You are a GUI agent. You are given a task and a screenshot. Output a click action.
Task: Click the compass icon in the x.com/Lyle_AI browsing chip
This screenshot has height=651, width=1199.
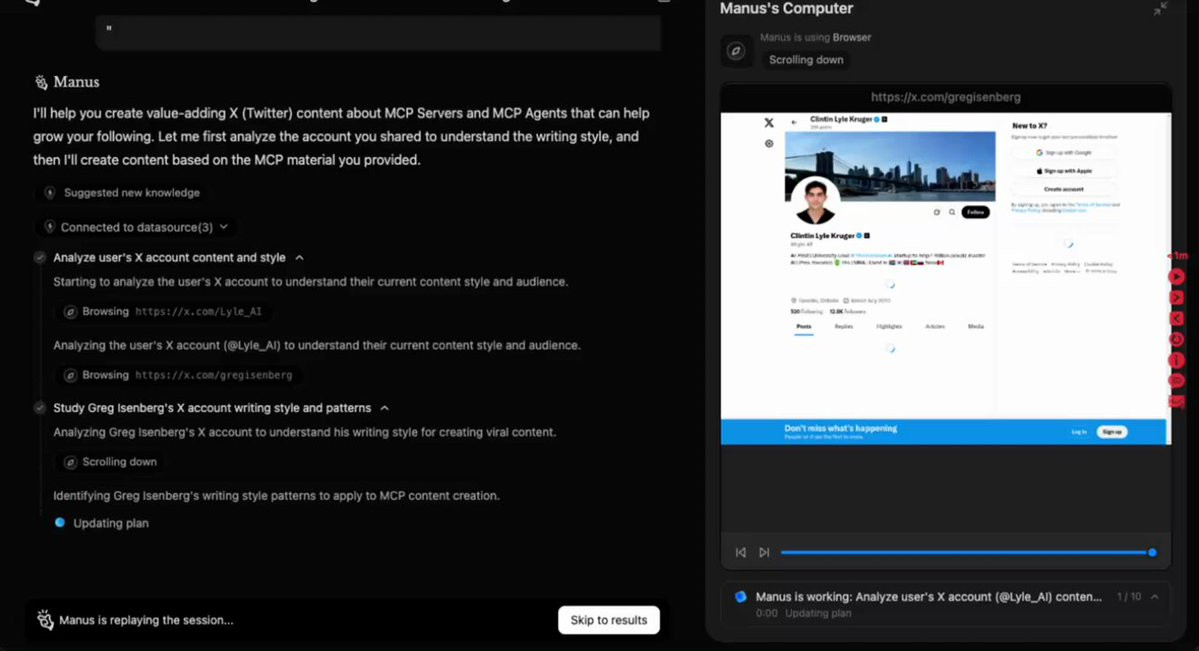click(70, 311)
